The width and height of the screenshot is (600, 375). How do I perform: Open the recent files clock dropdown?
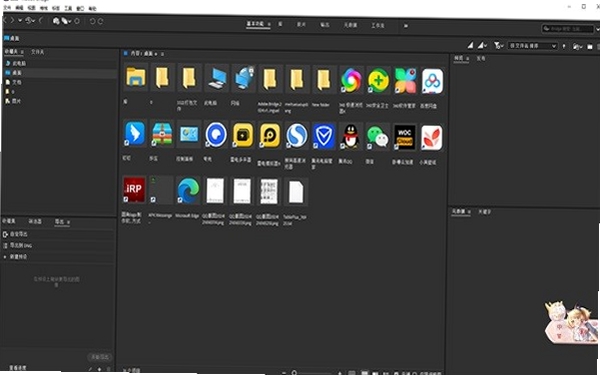[30, 21]
